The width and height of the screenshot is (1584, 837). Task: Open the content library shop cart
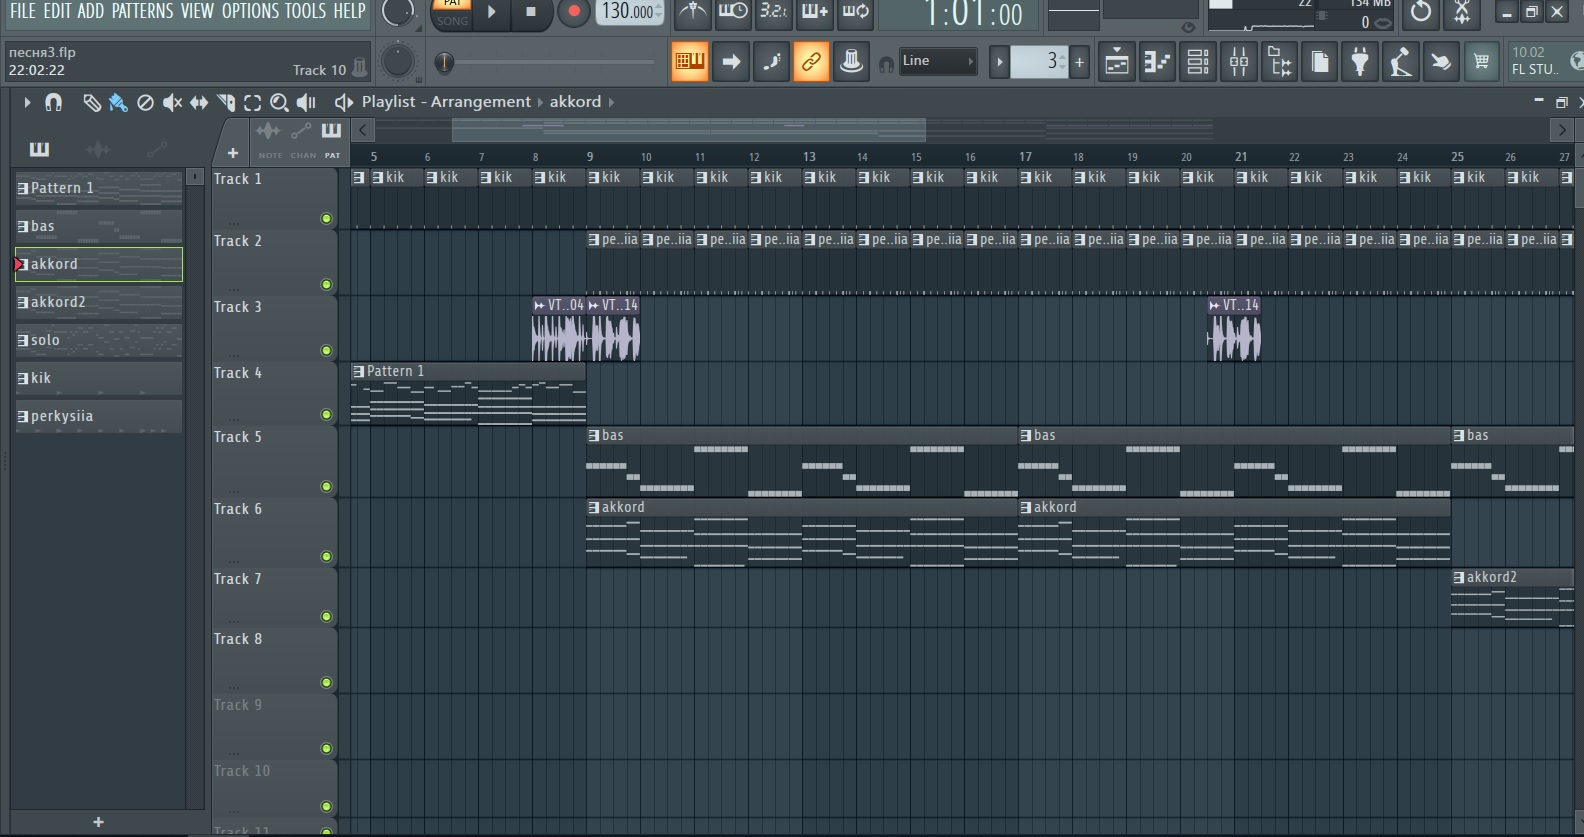[1481, 62]
